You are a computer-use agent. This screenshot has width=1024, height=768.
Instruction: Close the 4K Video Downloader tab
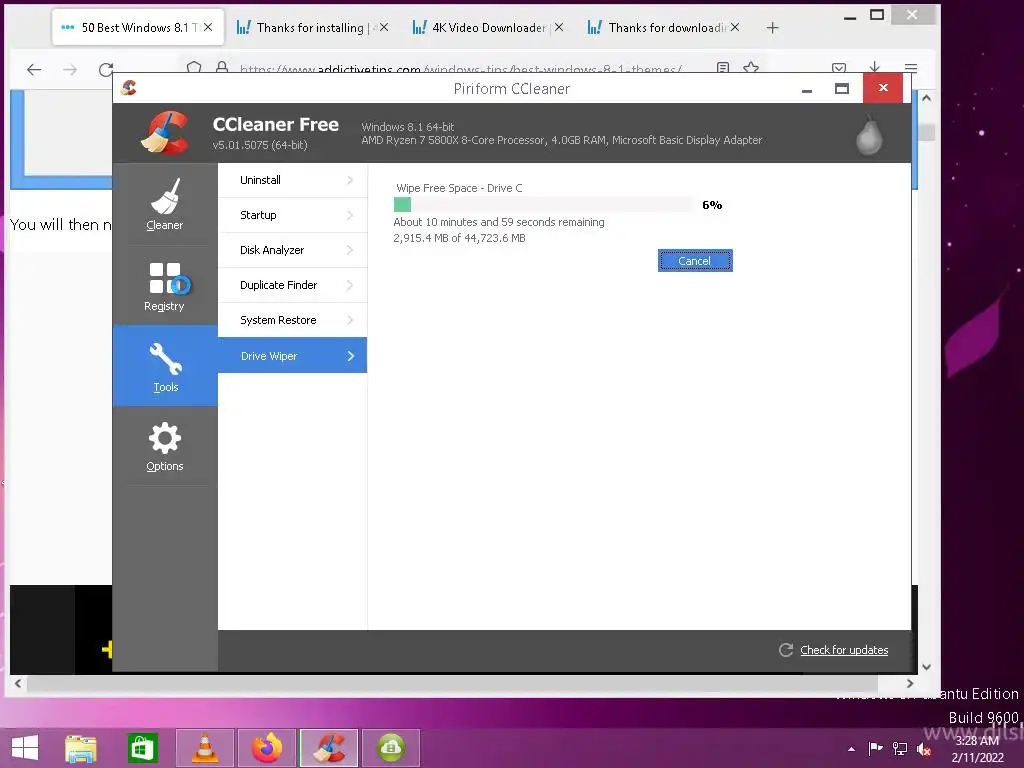coord(559,27)
